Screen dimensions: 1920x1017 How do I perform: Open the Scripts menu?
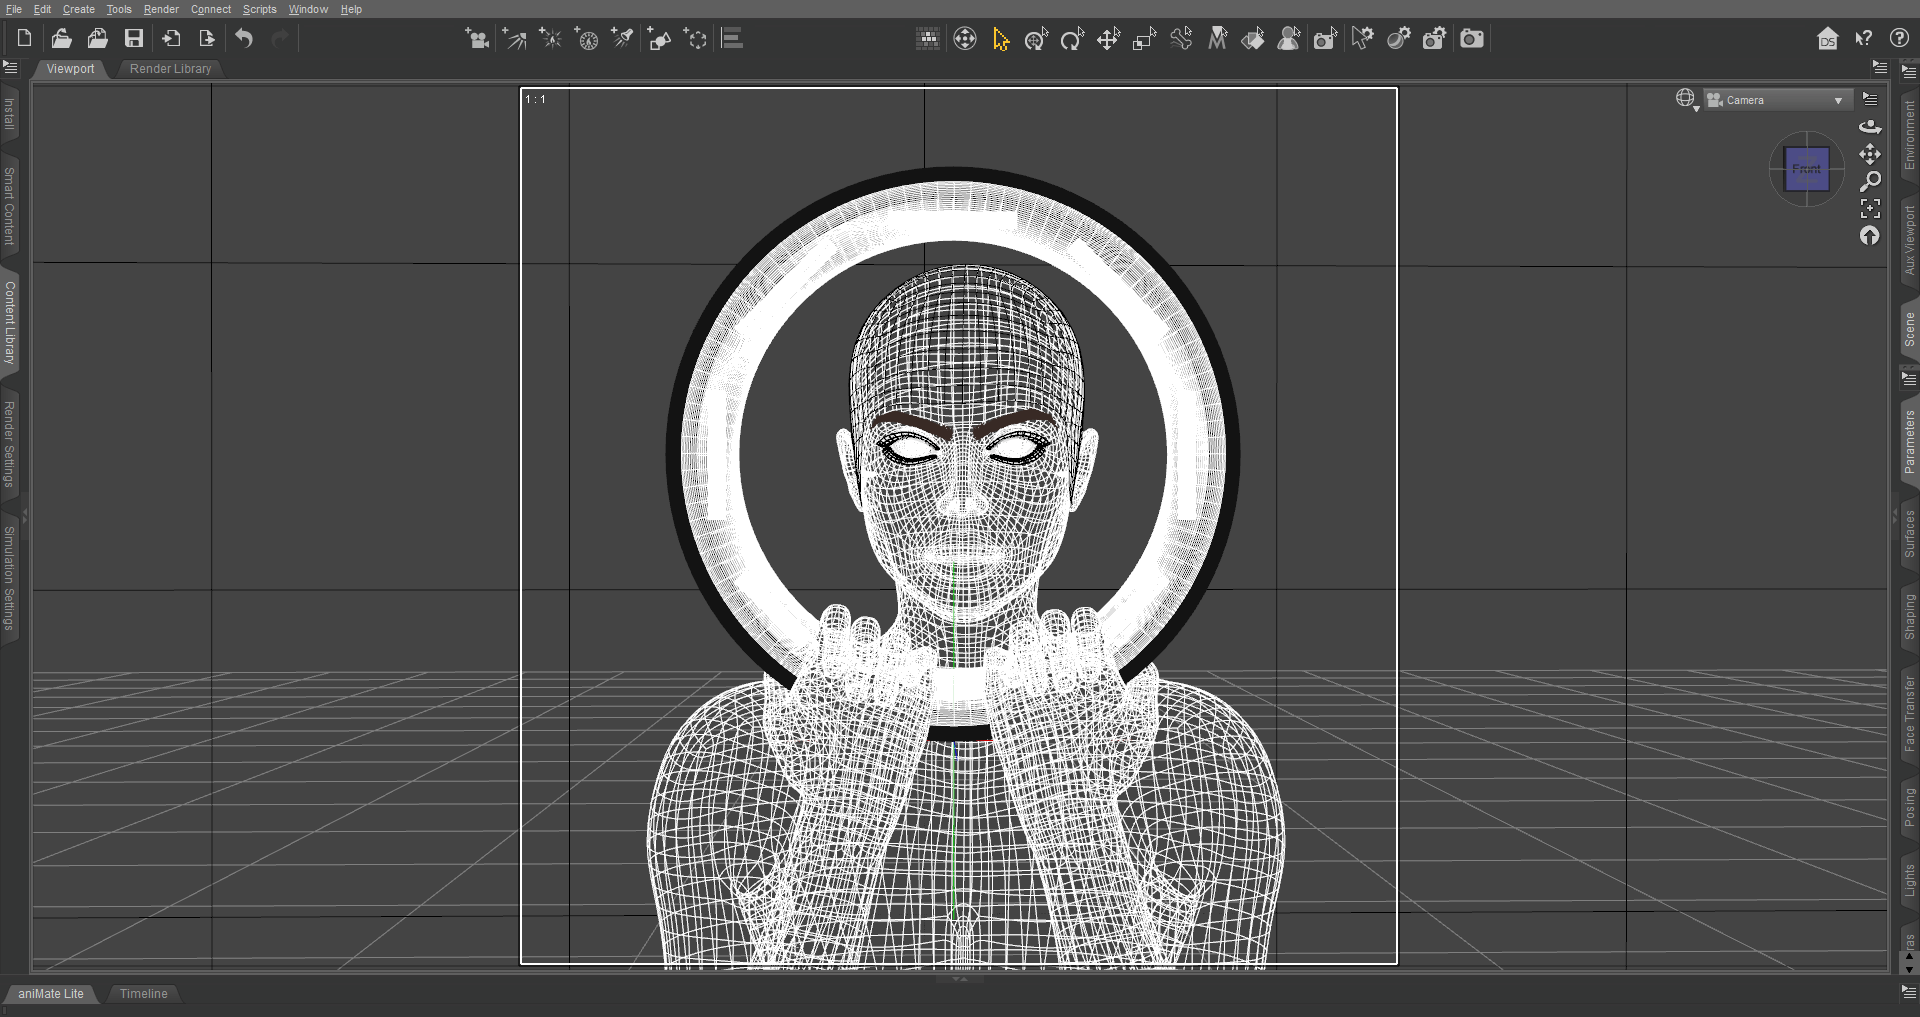point(259,9)
